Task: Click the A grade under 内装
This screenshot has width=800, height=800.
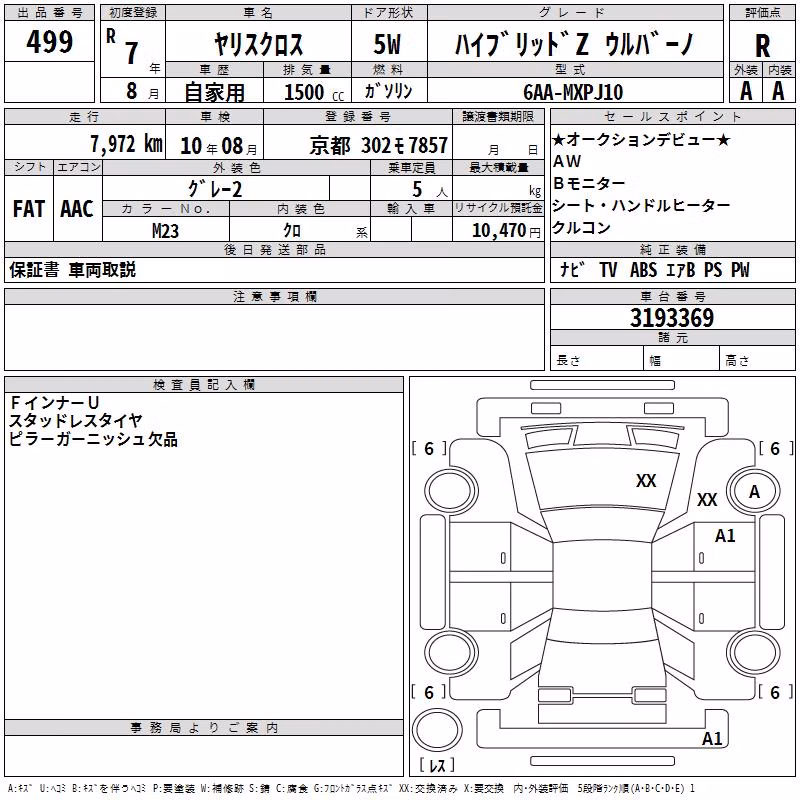Action: (778, 91)
